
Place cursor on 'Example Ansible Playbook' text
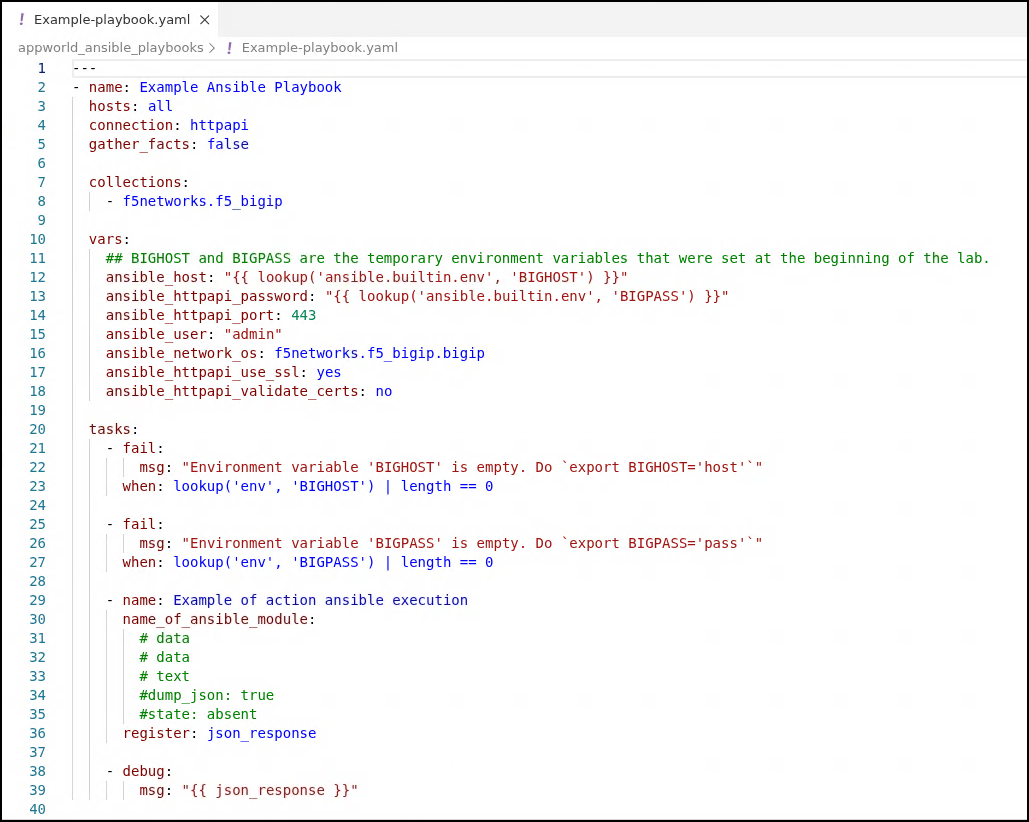pos(240,87)
